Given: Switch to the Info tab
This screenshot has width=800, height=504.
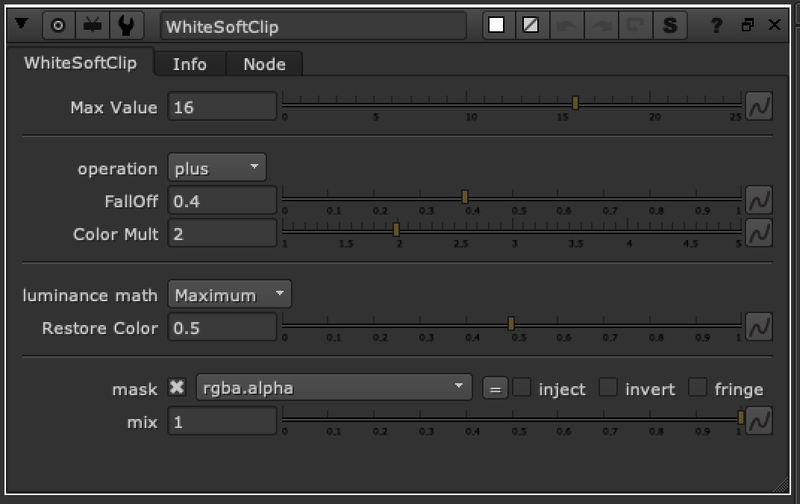Looking at the screenshot, I should [190, 64].
